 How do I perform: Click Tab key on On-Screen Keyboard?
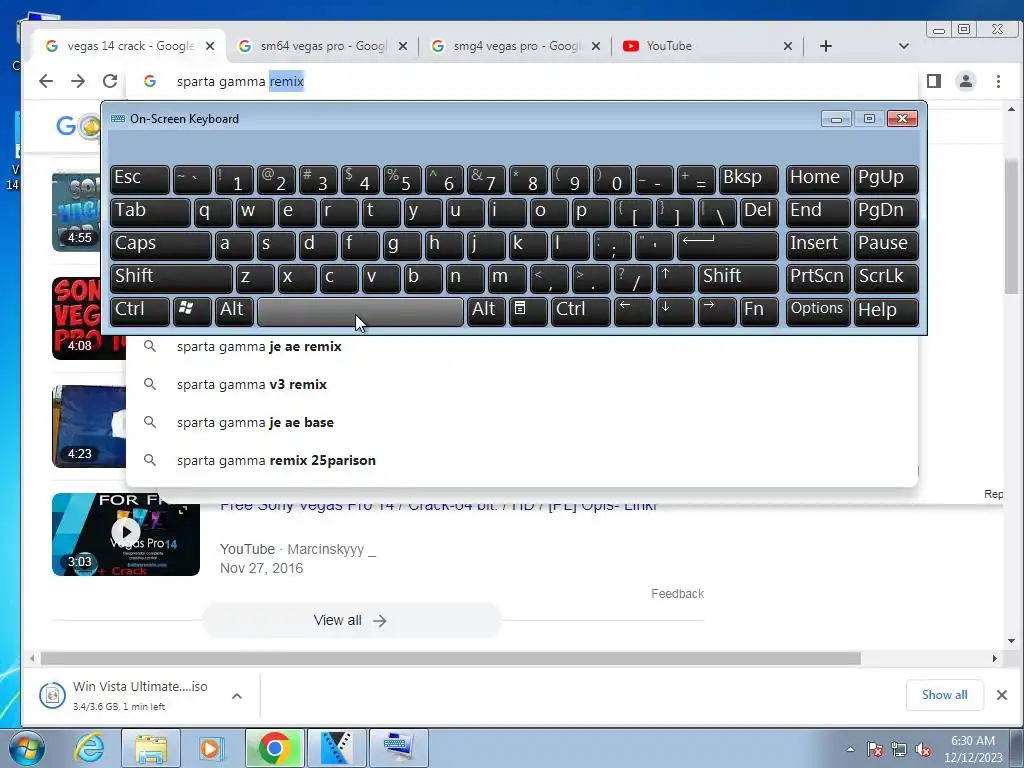tap(150, 212)
